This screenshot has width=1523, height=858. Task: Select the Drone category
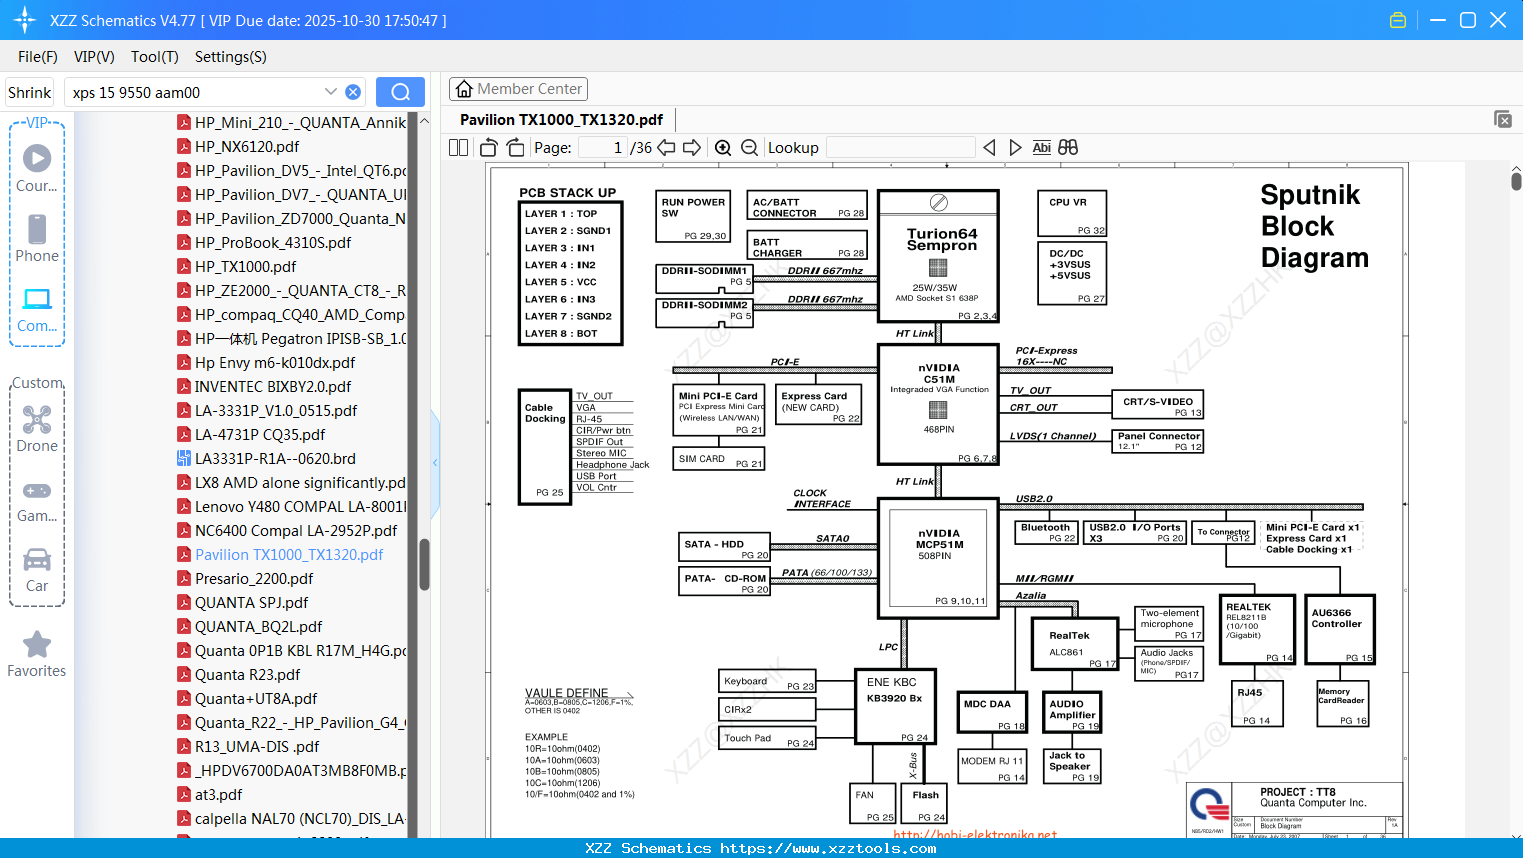tap(37, 429)
